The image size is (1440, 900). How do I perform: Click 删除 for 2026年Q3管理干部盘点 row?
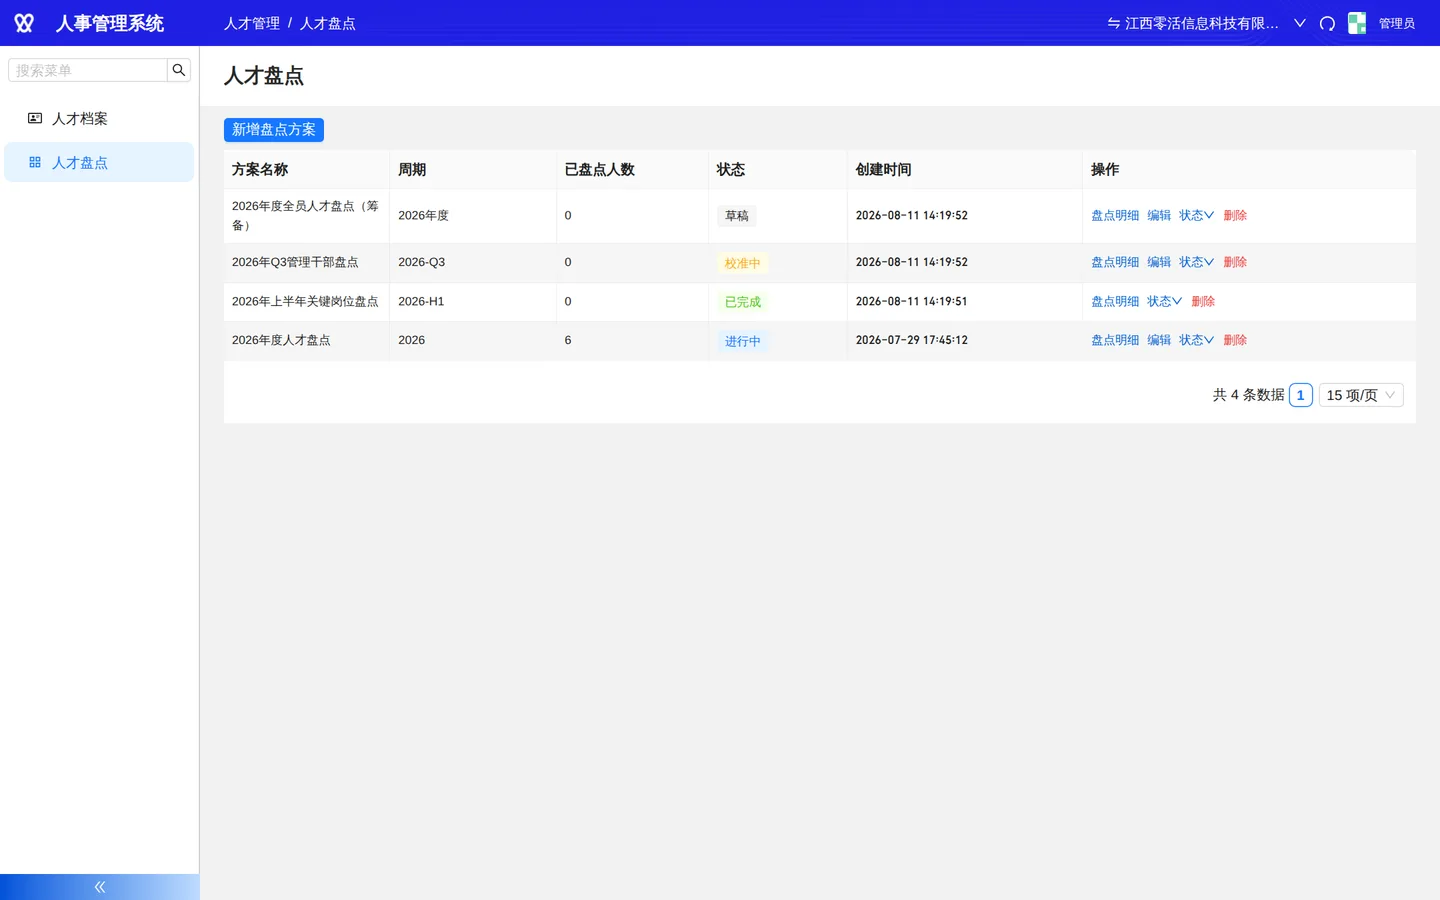1235,262
